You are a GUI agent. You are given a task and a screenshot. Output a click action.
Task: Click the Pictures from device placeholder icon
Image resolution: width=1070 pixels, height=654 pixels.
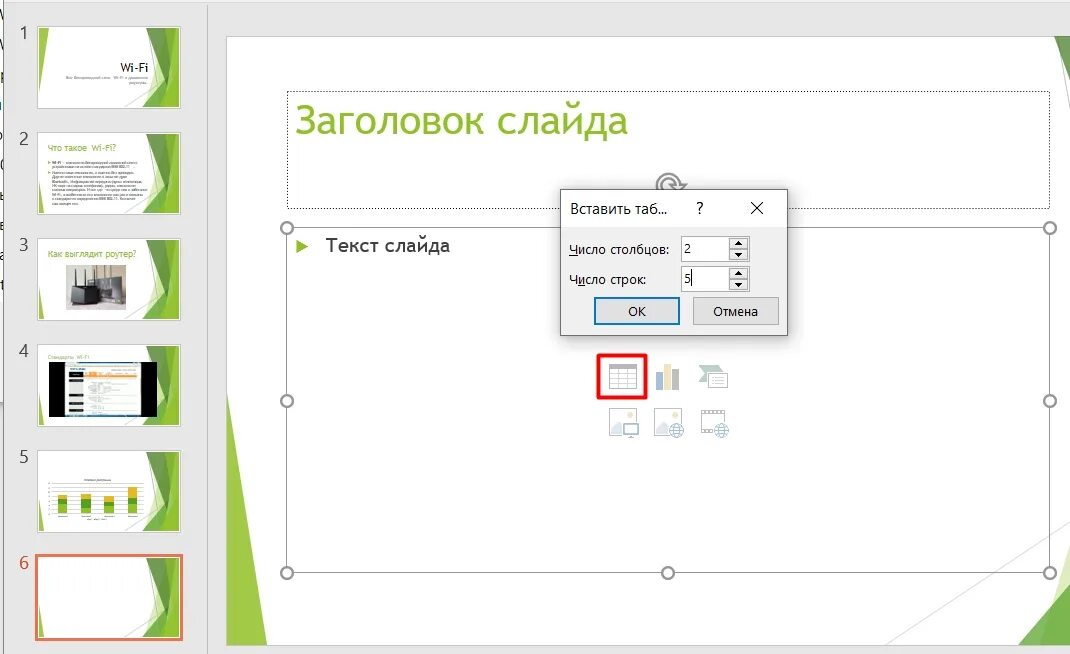point(623,423)
